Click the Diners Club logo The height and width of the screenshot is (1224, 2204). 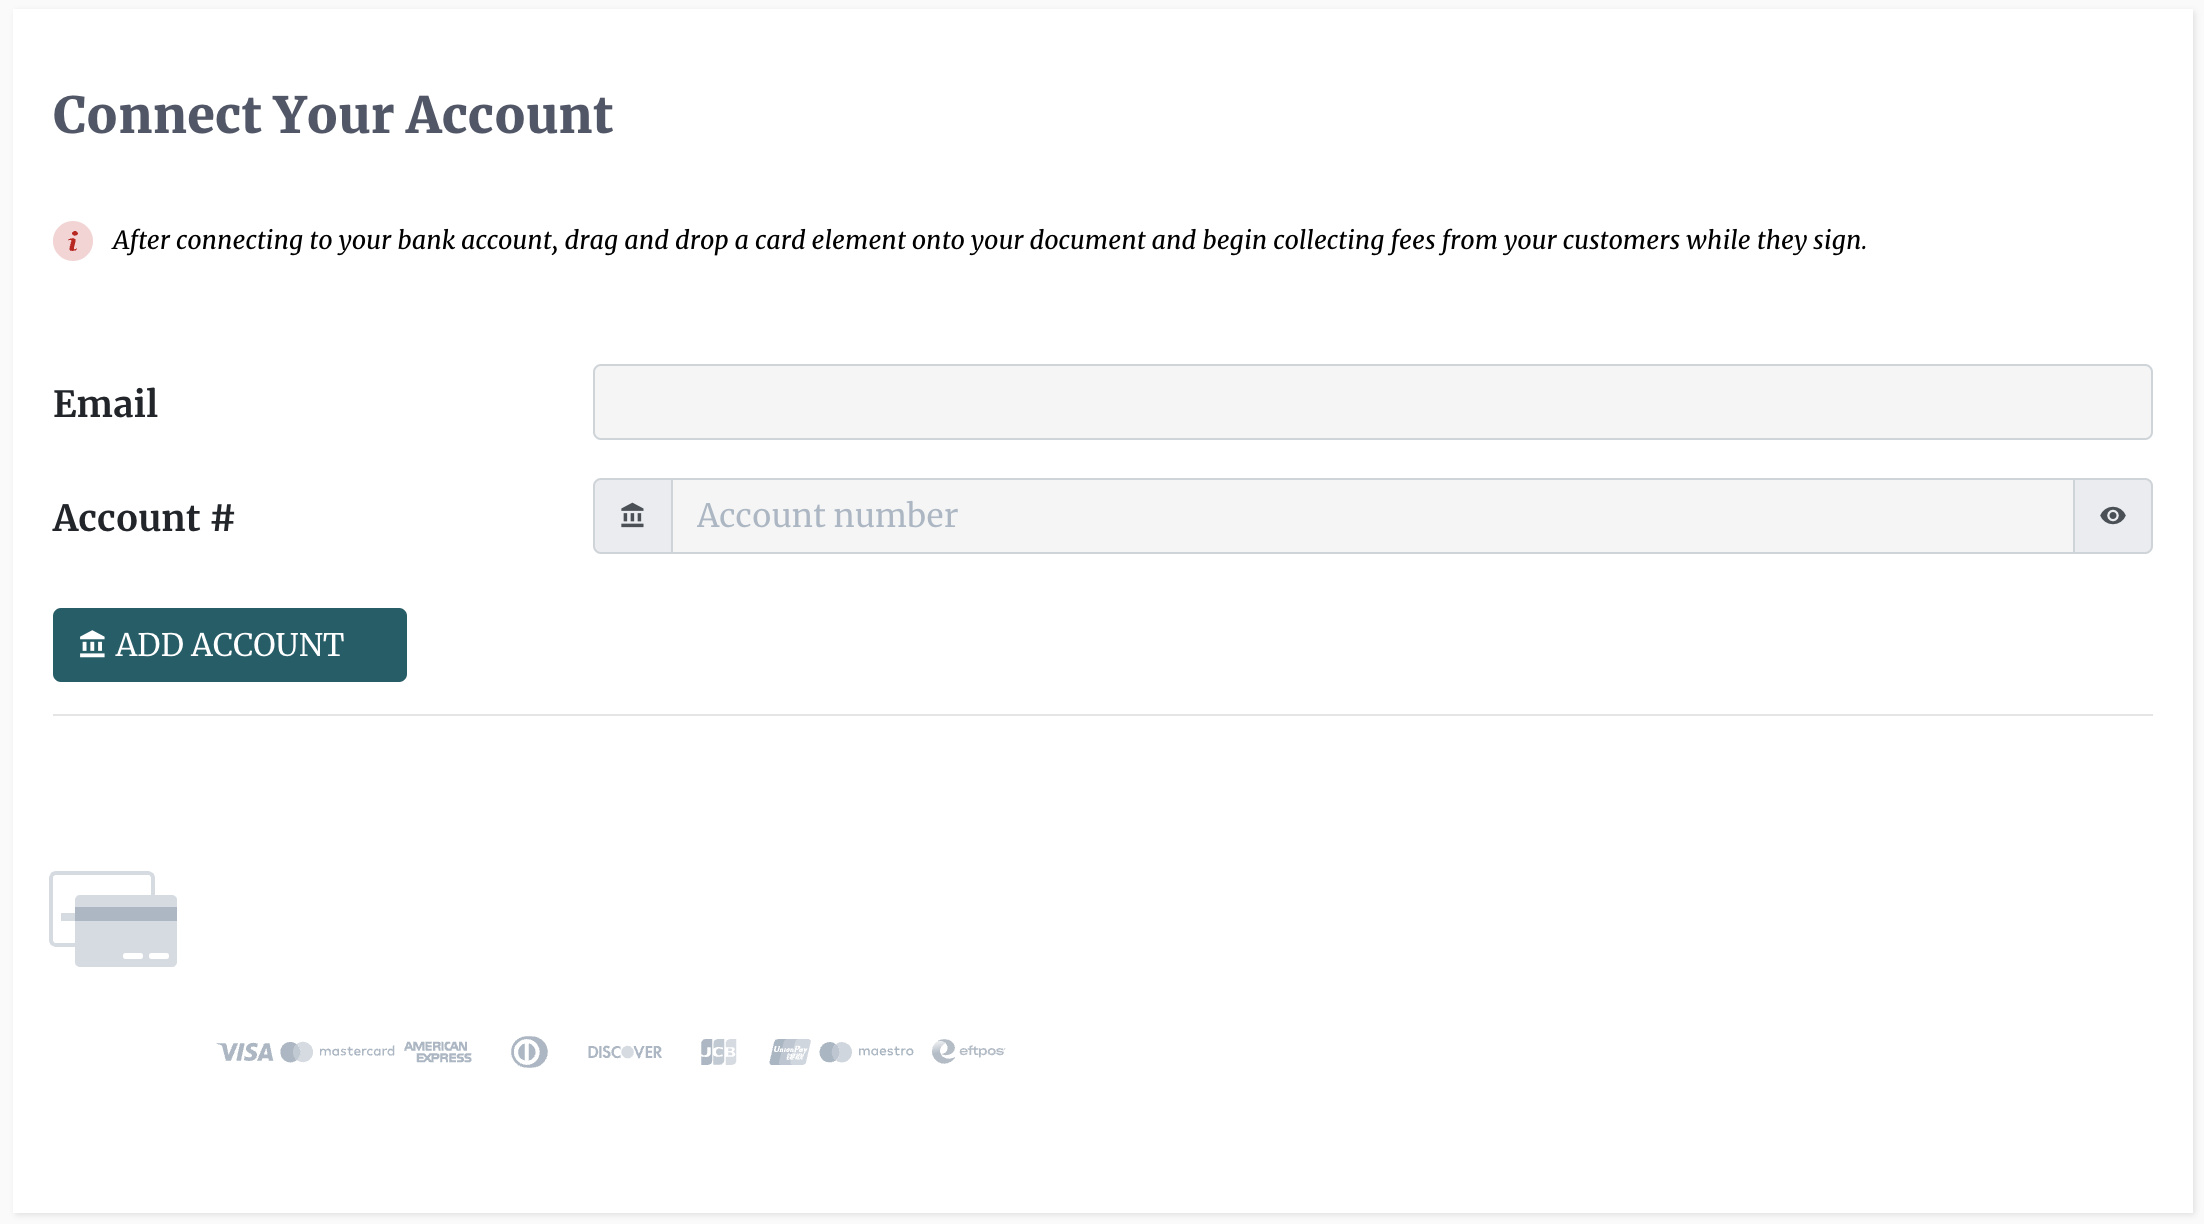coord(529,1052)
